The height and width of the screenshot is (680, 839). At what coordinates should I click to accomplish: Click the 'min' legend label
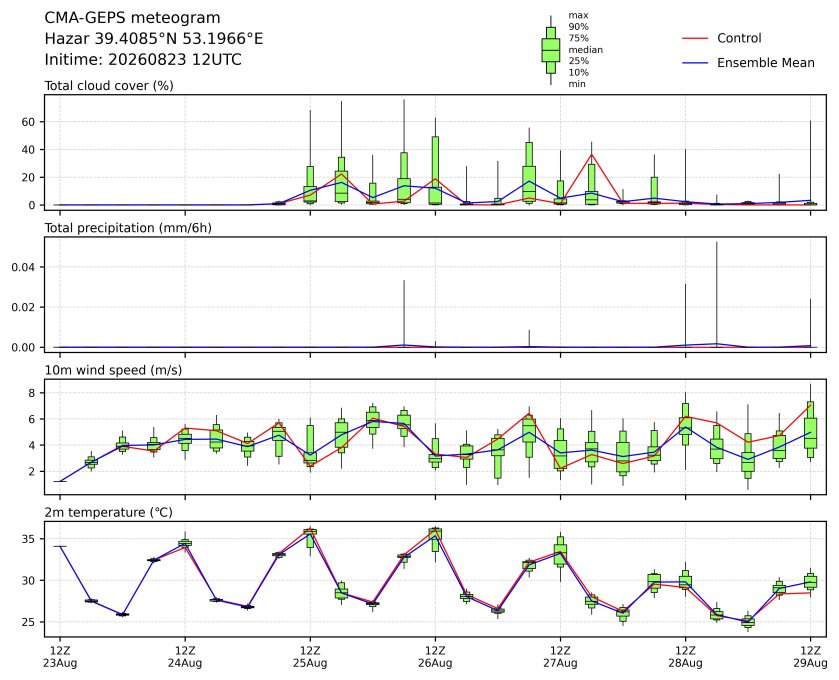click(577, 84)
